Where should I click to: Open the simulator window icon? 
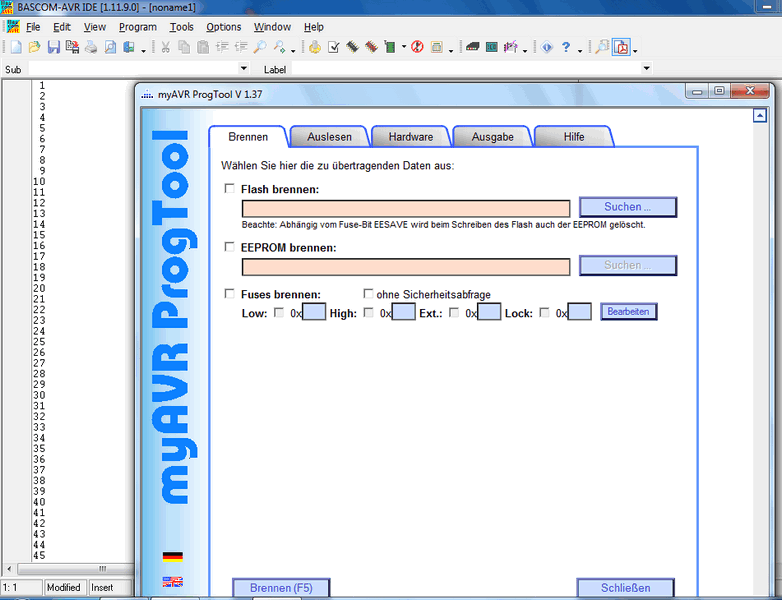(436, 47)
